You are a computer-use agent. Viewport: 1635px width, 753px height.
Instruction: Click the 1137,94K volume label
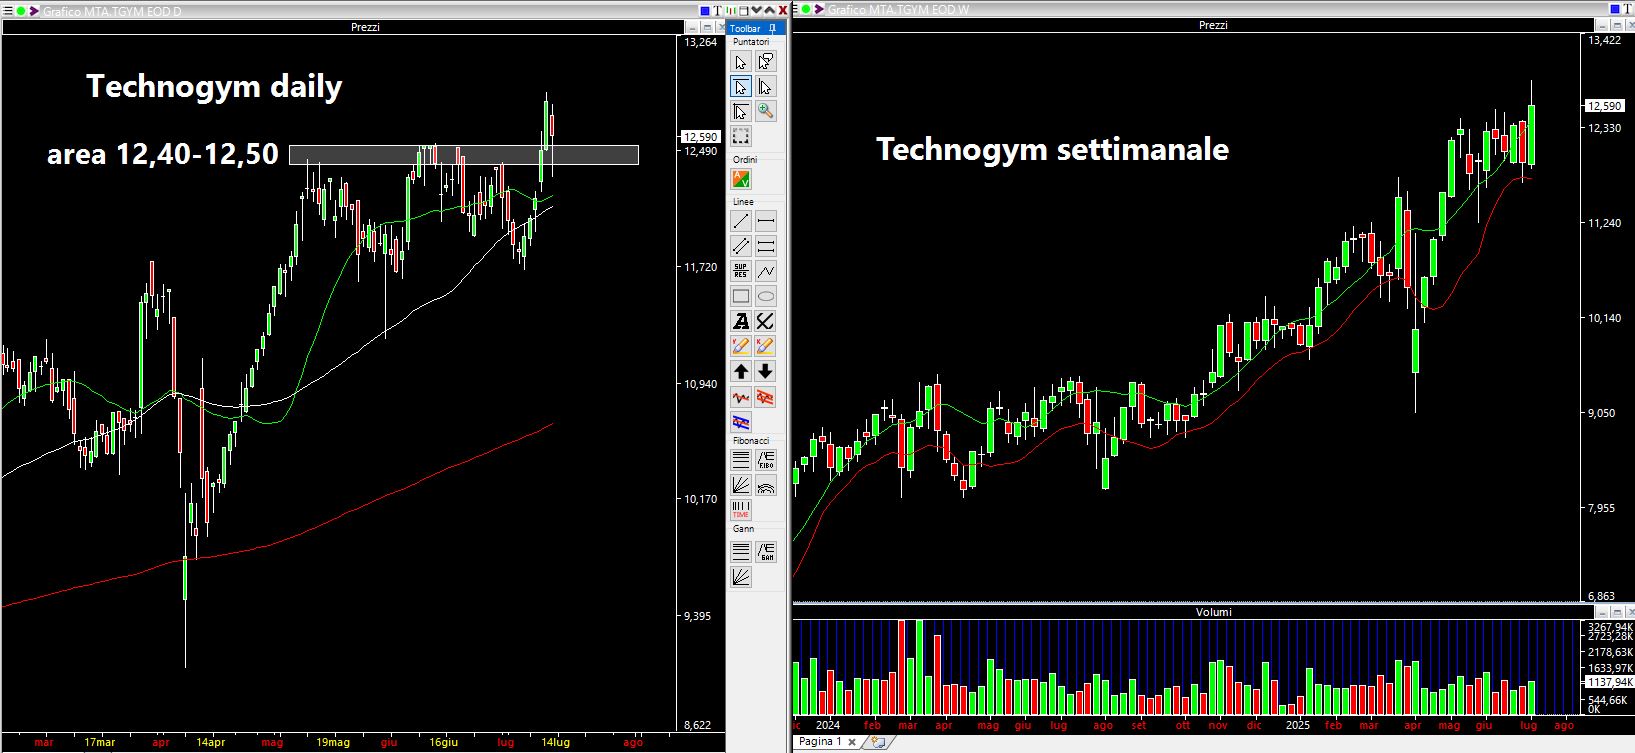[1609, 682]
